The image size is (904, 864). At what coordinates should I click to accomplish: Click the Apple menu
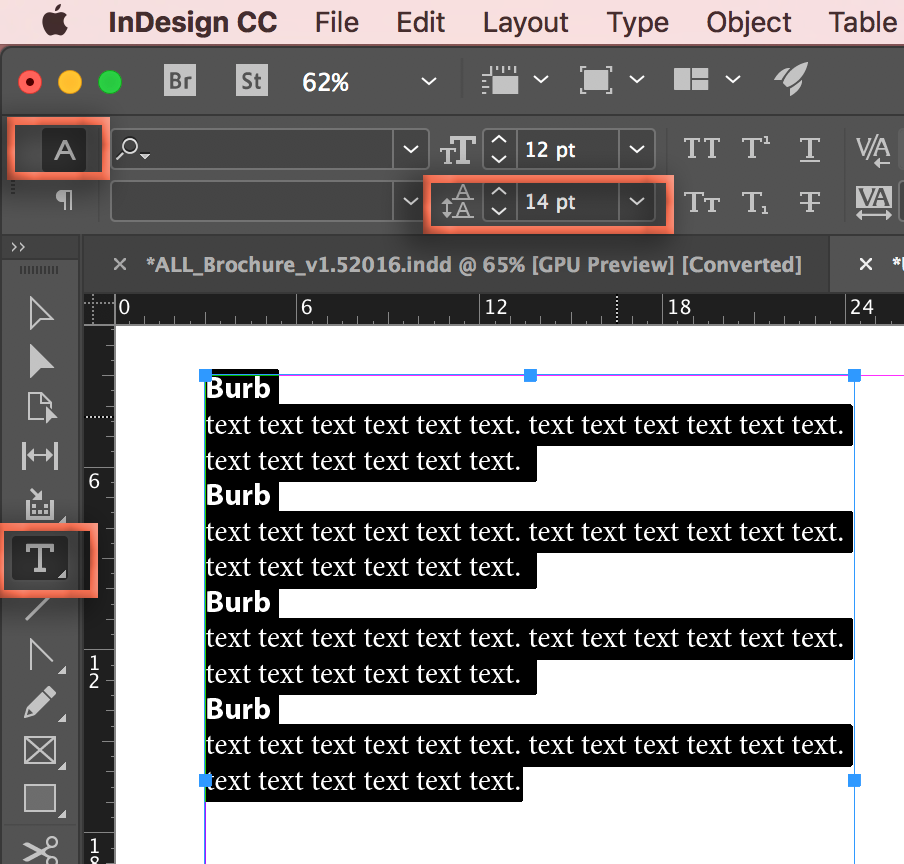(x=55, y=22)
